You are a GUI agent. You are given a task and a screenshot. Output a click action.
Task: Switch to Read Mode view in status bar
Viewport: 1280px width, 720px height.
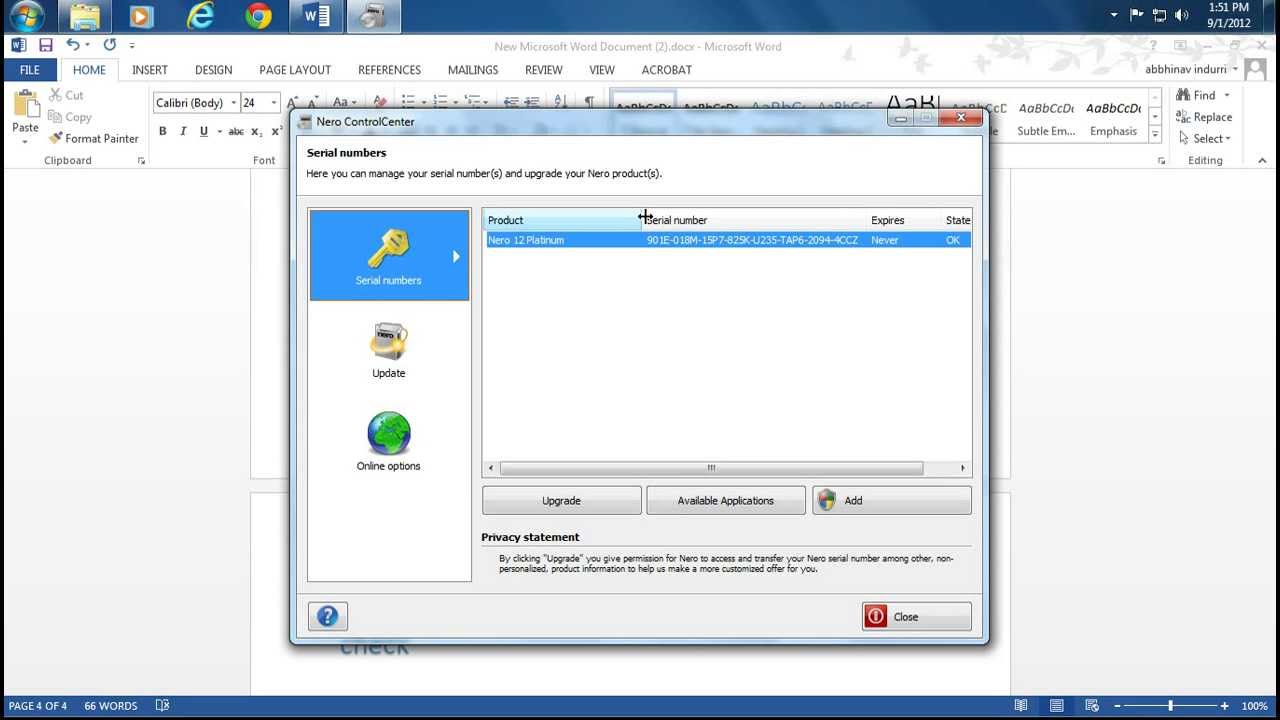[1020, 706]
